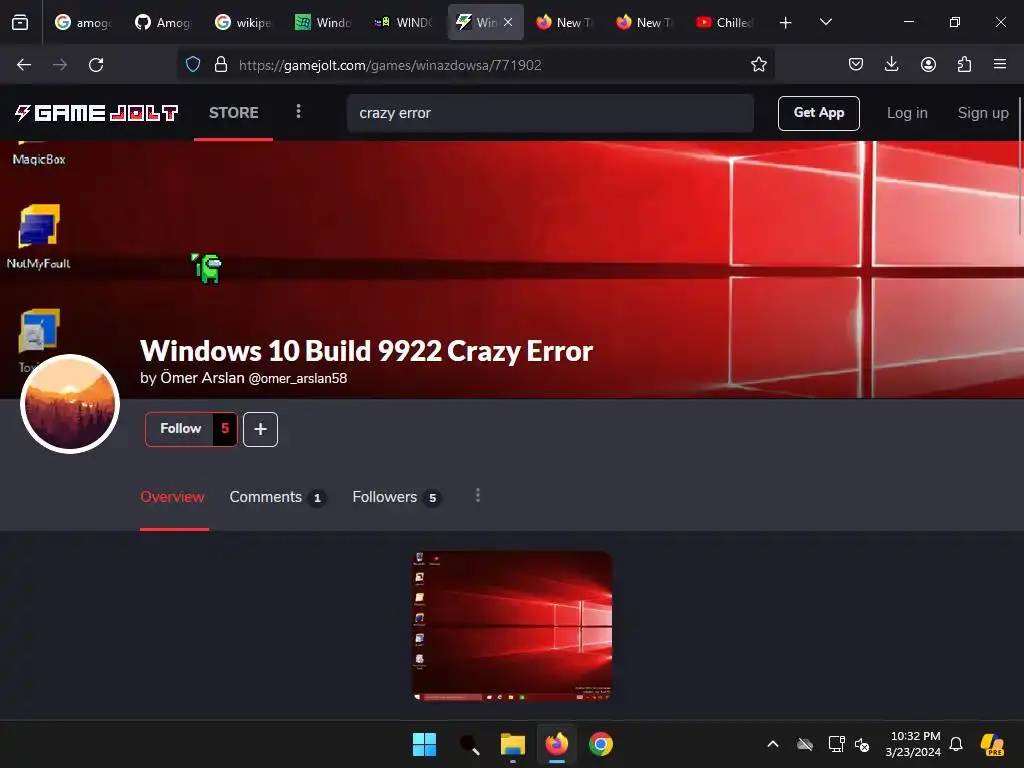Close the active Game Jolt tab
This screenshot has width=1024, height=768.
[x=508, y=22]
